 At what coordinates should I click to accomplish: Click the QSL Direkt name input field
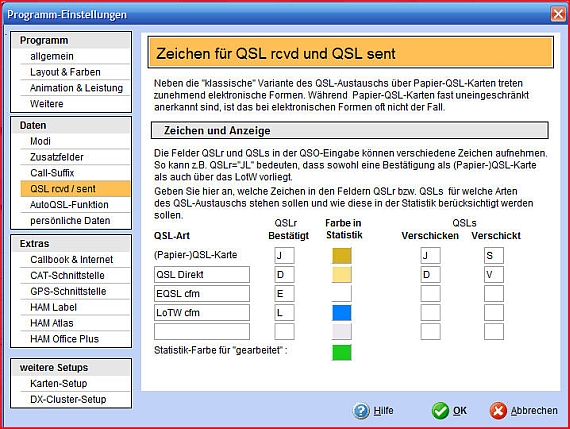202,274
